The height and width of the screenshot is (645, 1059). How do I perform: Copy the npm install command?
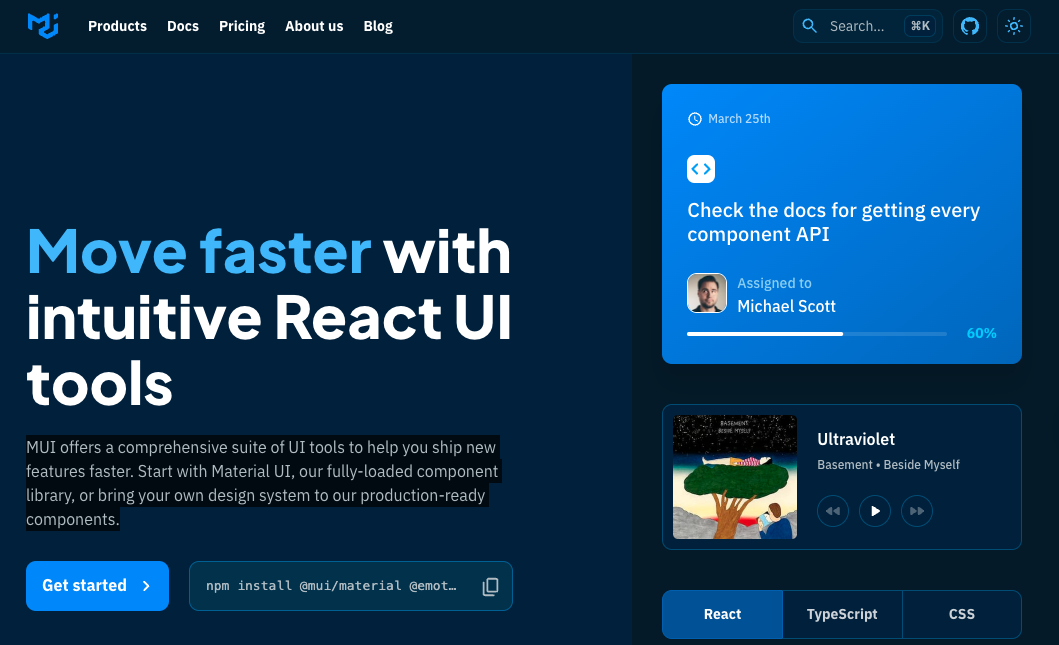(491, 586)
